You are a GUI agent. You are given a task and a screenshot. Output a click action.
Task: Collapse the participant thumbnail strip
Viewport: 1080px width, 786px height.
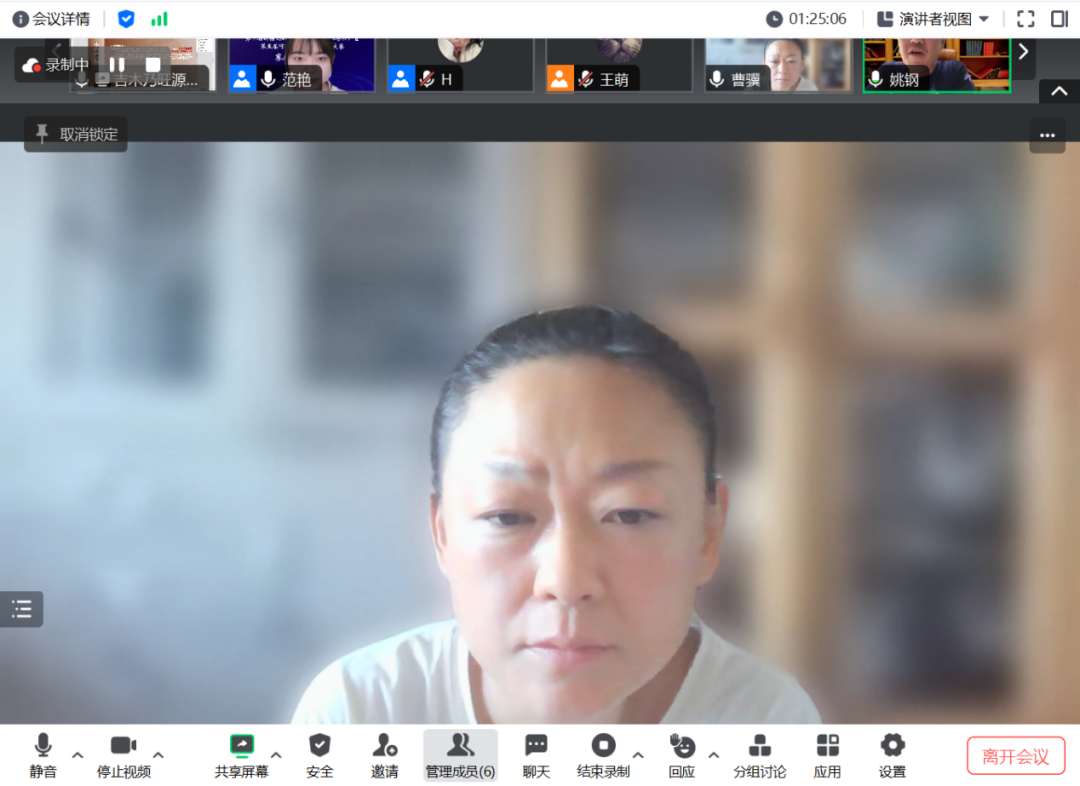[x=1059, y=91]
